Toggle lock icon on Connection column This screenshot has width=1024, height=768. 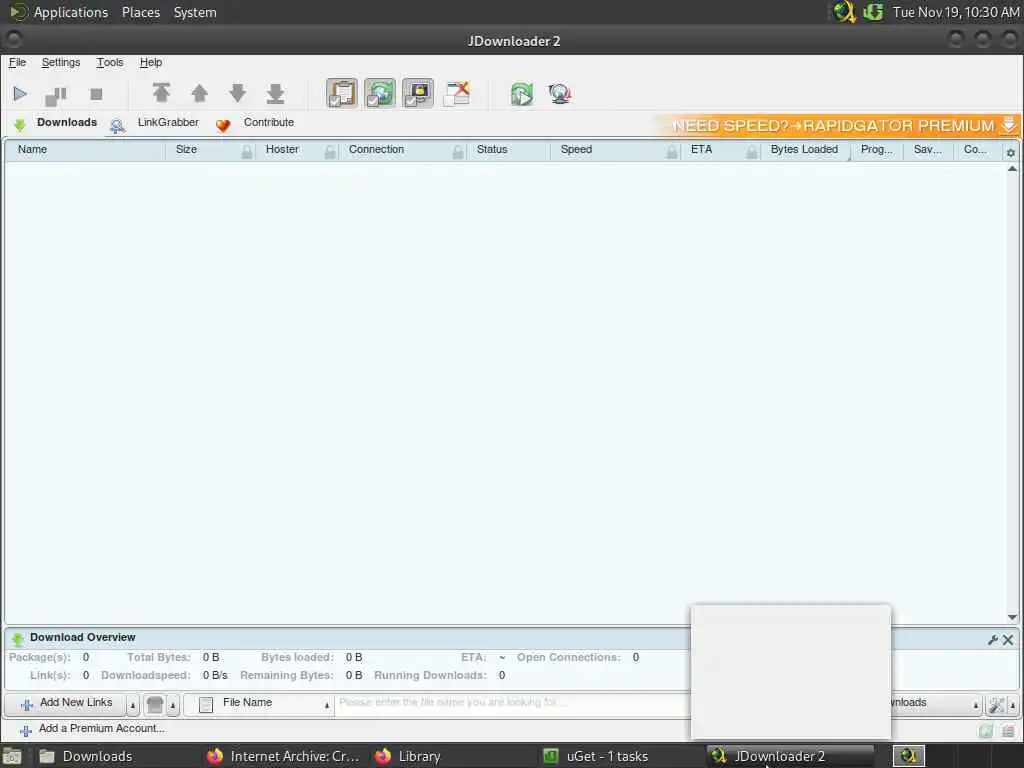point(458,152)
